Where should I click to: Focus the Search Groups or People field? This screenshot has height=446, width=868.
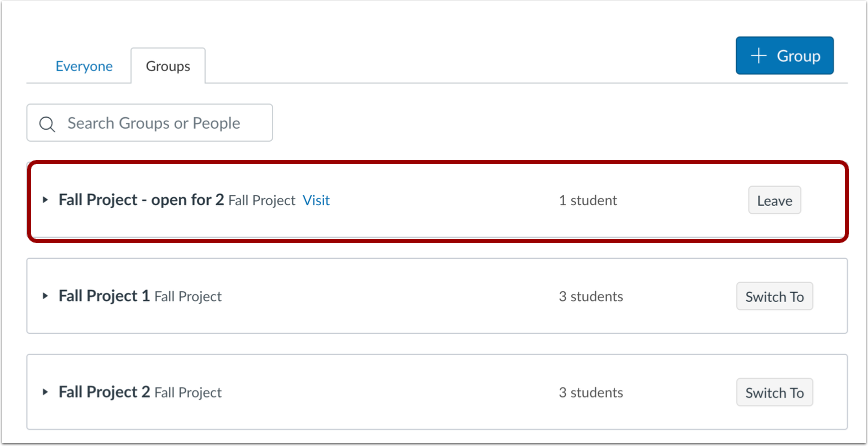[160, 123]
